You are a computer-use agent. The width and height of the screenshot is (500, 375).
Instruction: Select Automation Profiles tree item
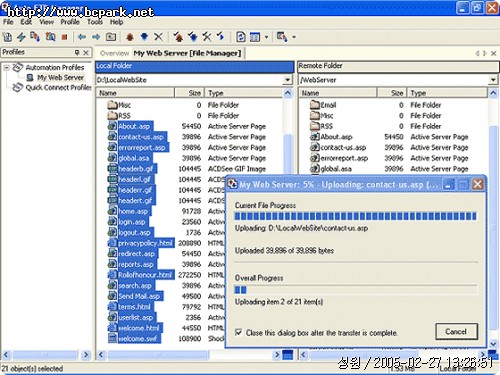pyautogui.click(x=55, y=68)
